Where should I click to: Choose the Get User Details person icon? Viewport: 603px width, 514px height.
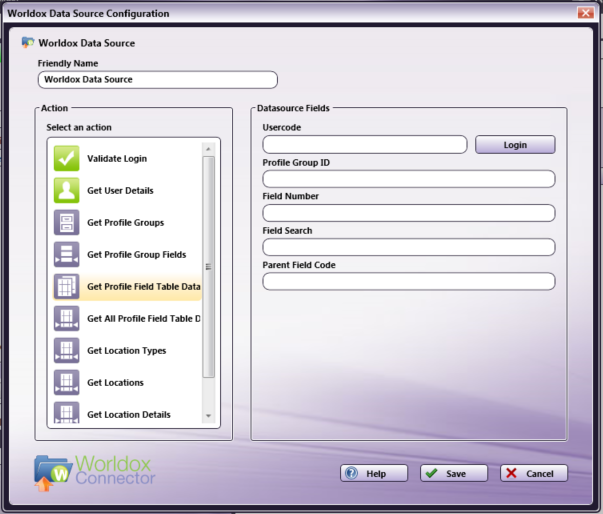67,190
